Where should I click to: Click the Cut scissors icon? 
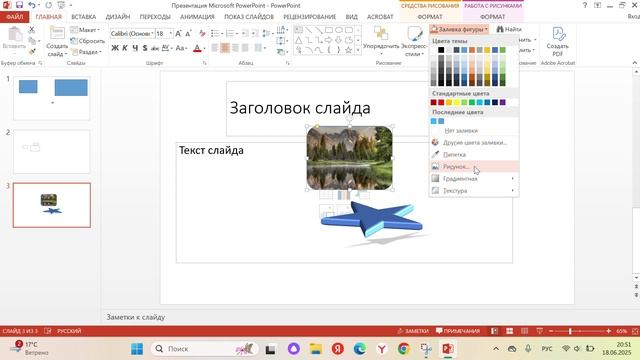(x=32, y=30)
